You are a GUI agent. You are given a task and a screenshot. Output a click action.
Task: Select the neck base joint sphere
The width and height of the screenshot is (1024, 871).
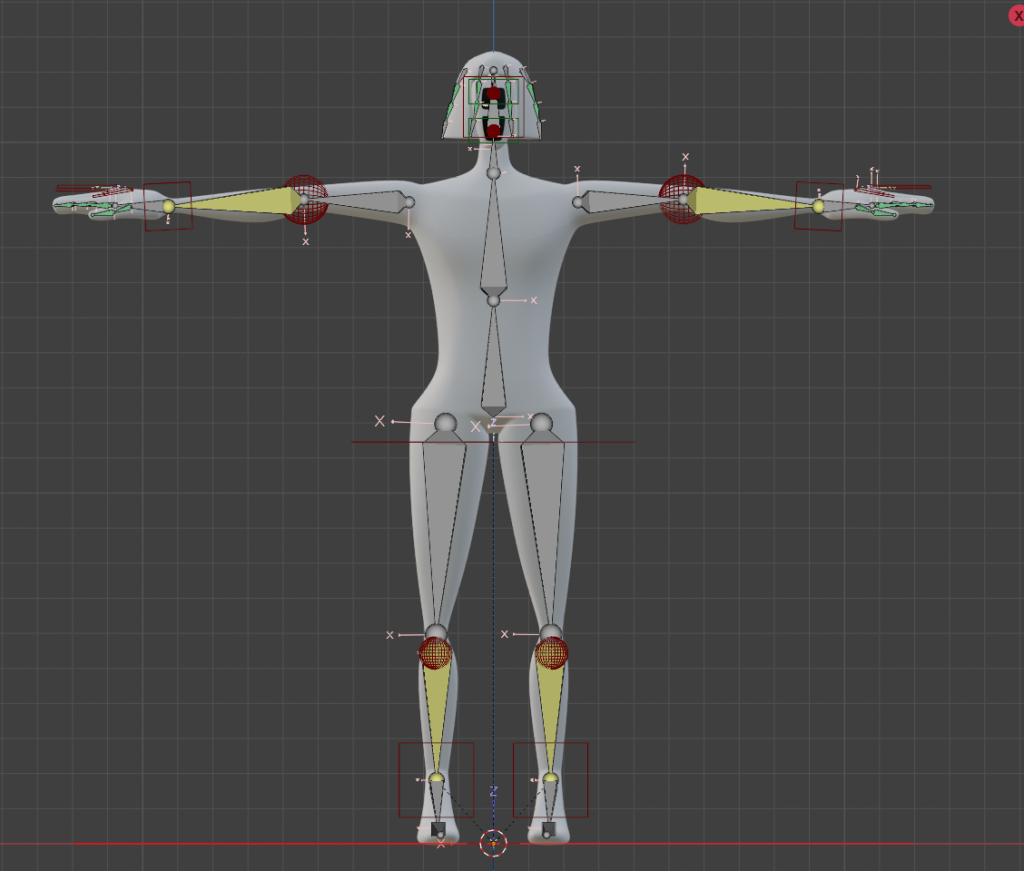pos(494,173)
